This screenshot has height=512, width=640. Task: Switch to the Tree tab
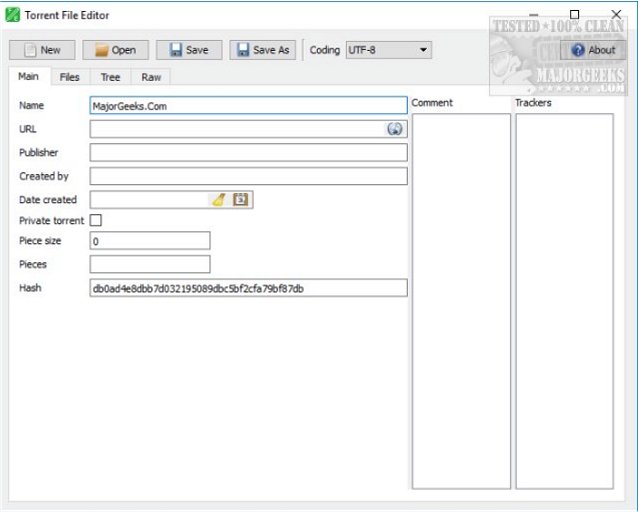click(110, 77)
